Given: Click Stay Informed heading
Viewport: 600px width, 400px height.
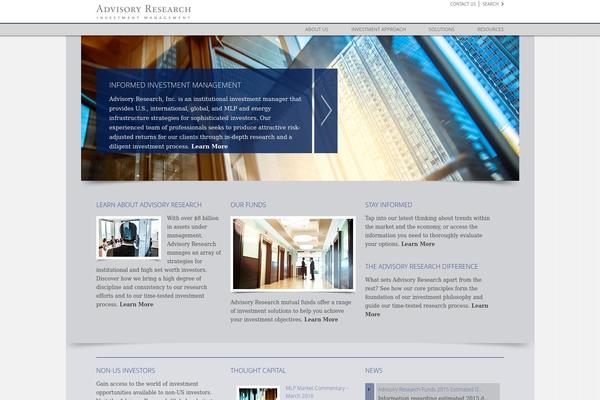Looking at the screenshot, I should pyautogui.click(x=388, y=205).
